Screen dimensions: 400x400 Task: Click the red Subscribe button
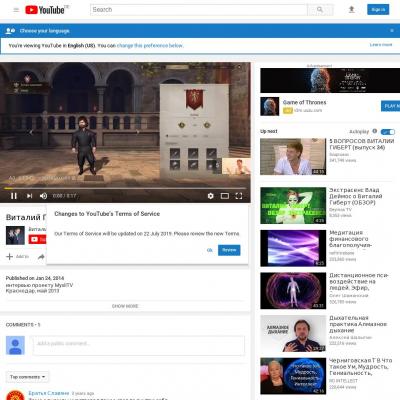(37, 239)
